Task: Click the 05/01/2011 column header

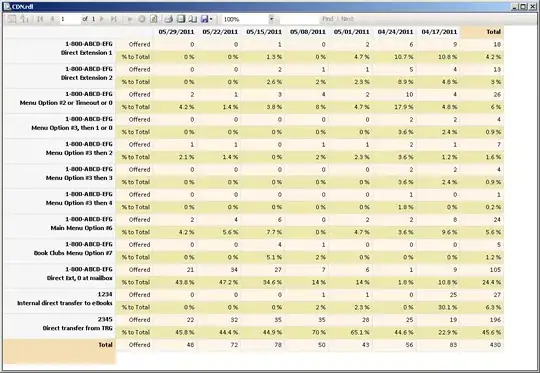Action: (351, 32)
